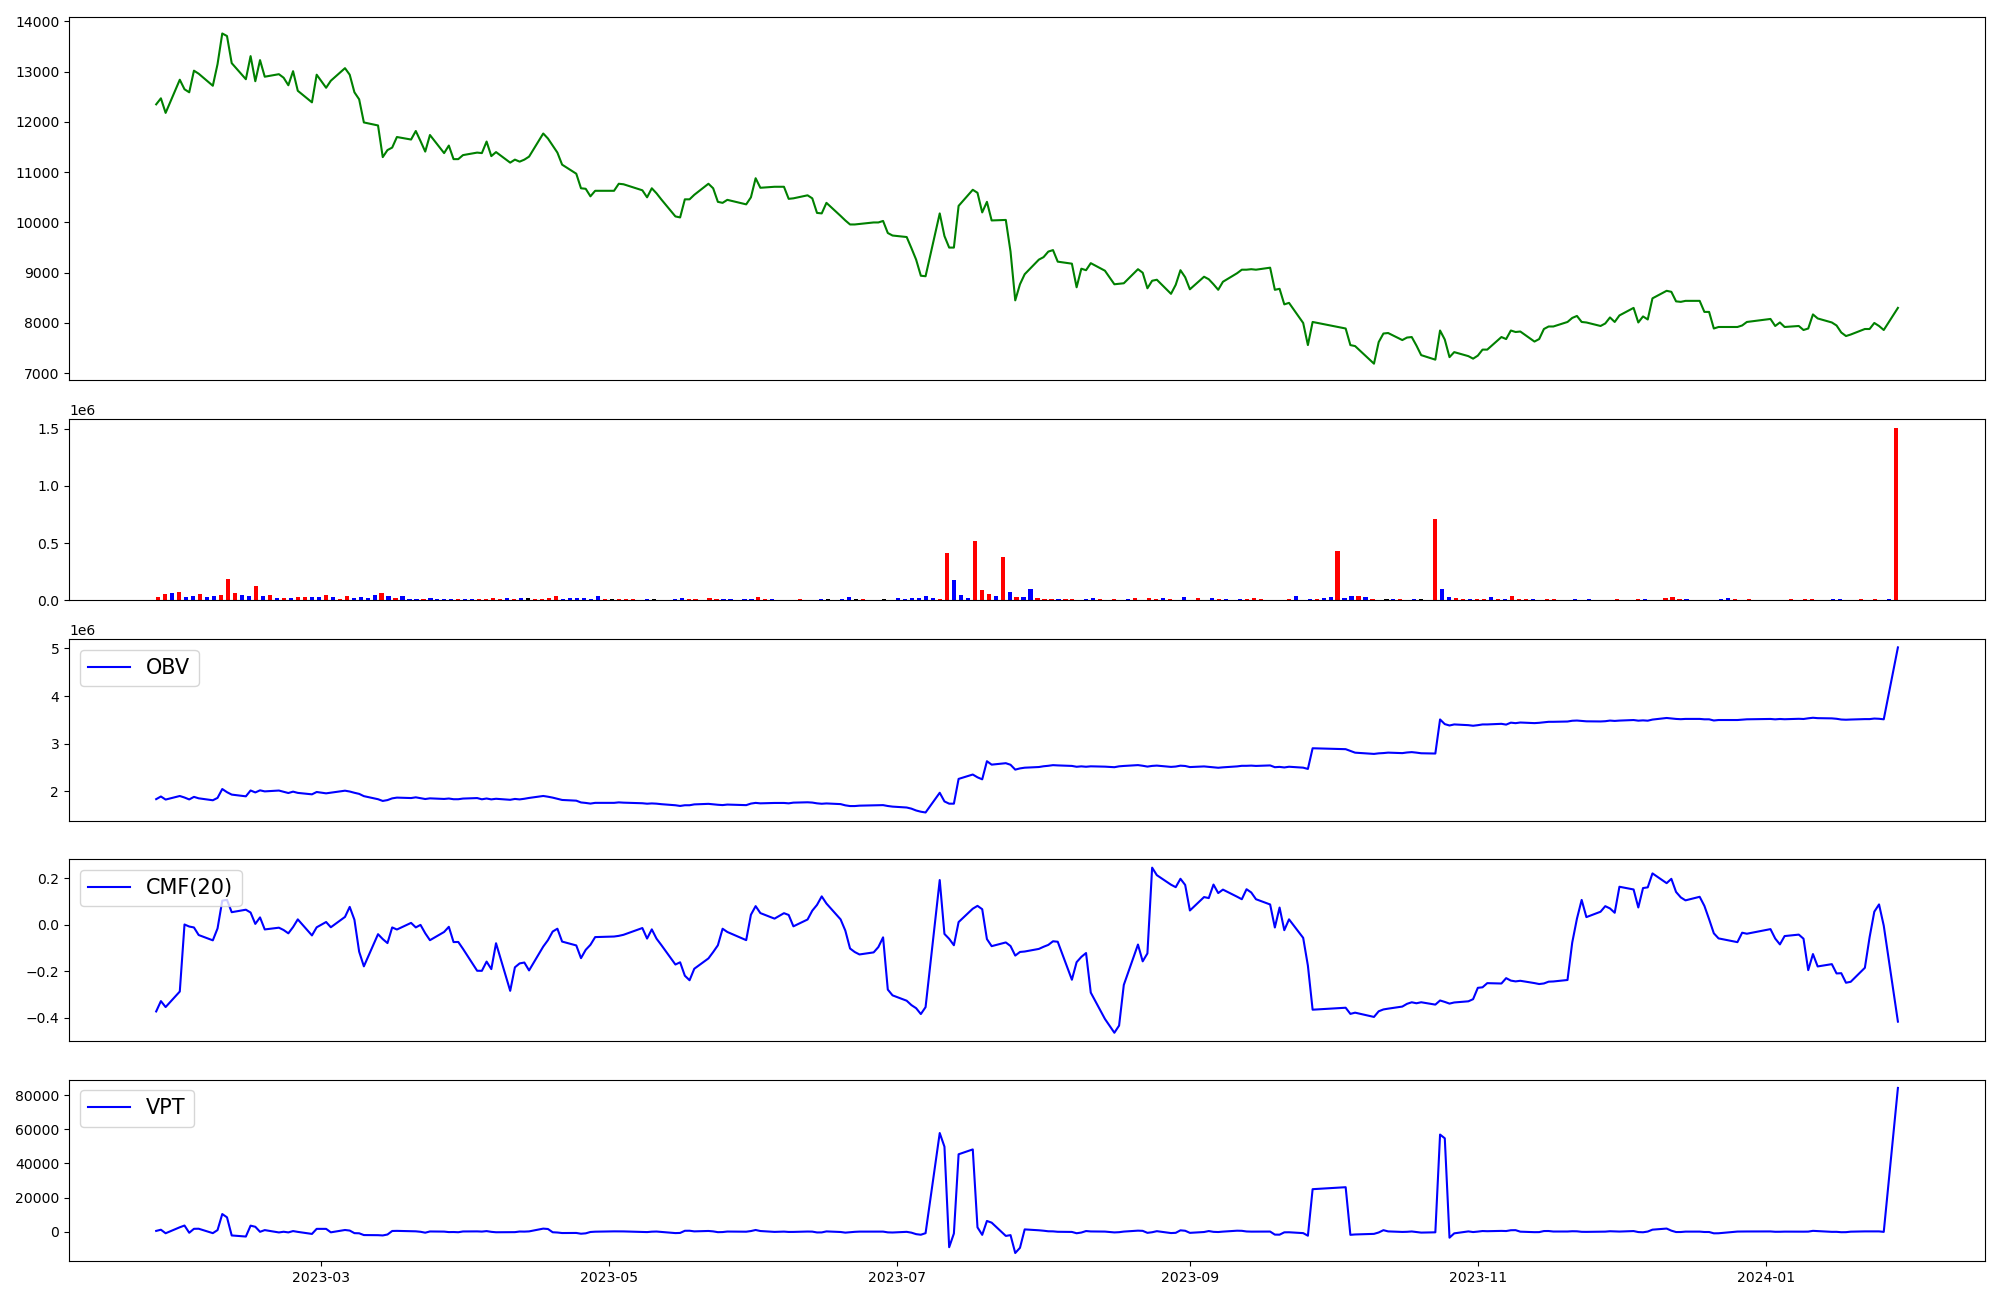Screen dimensions: 2000x1300
Task: Click the 2023-11 x-axis date label
Action: click(x=1478, y=1277)
